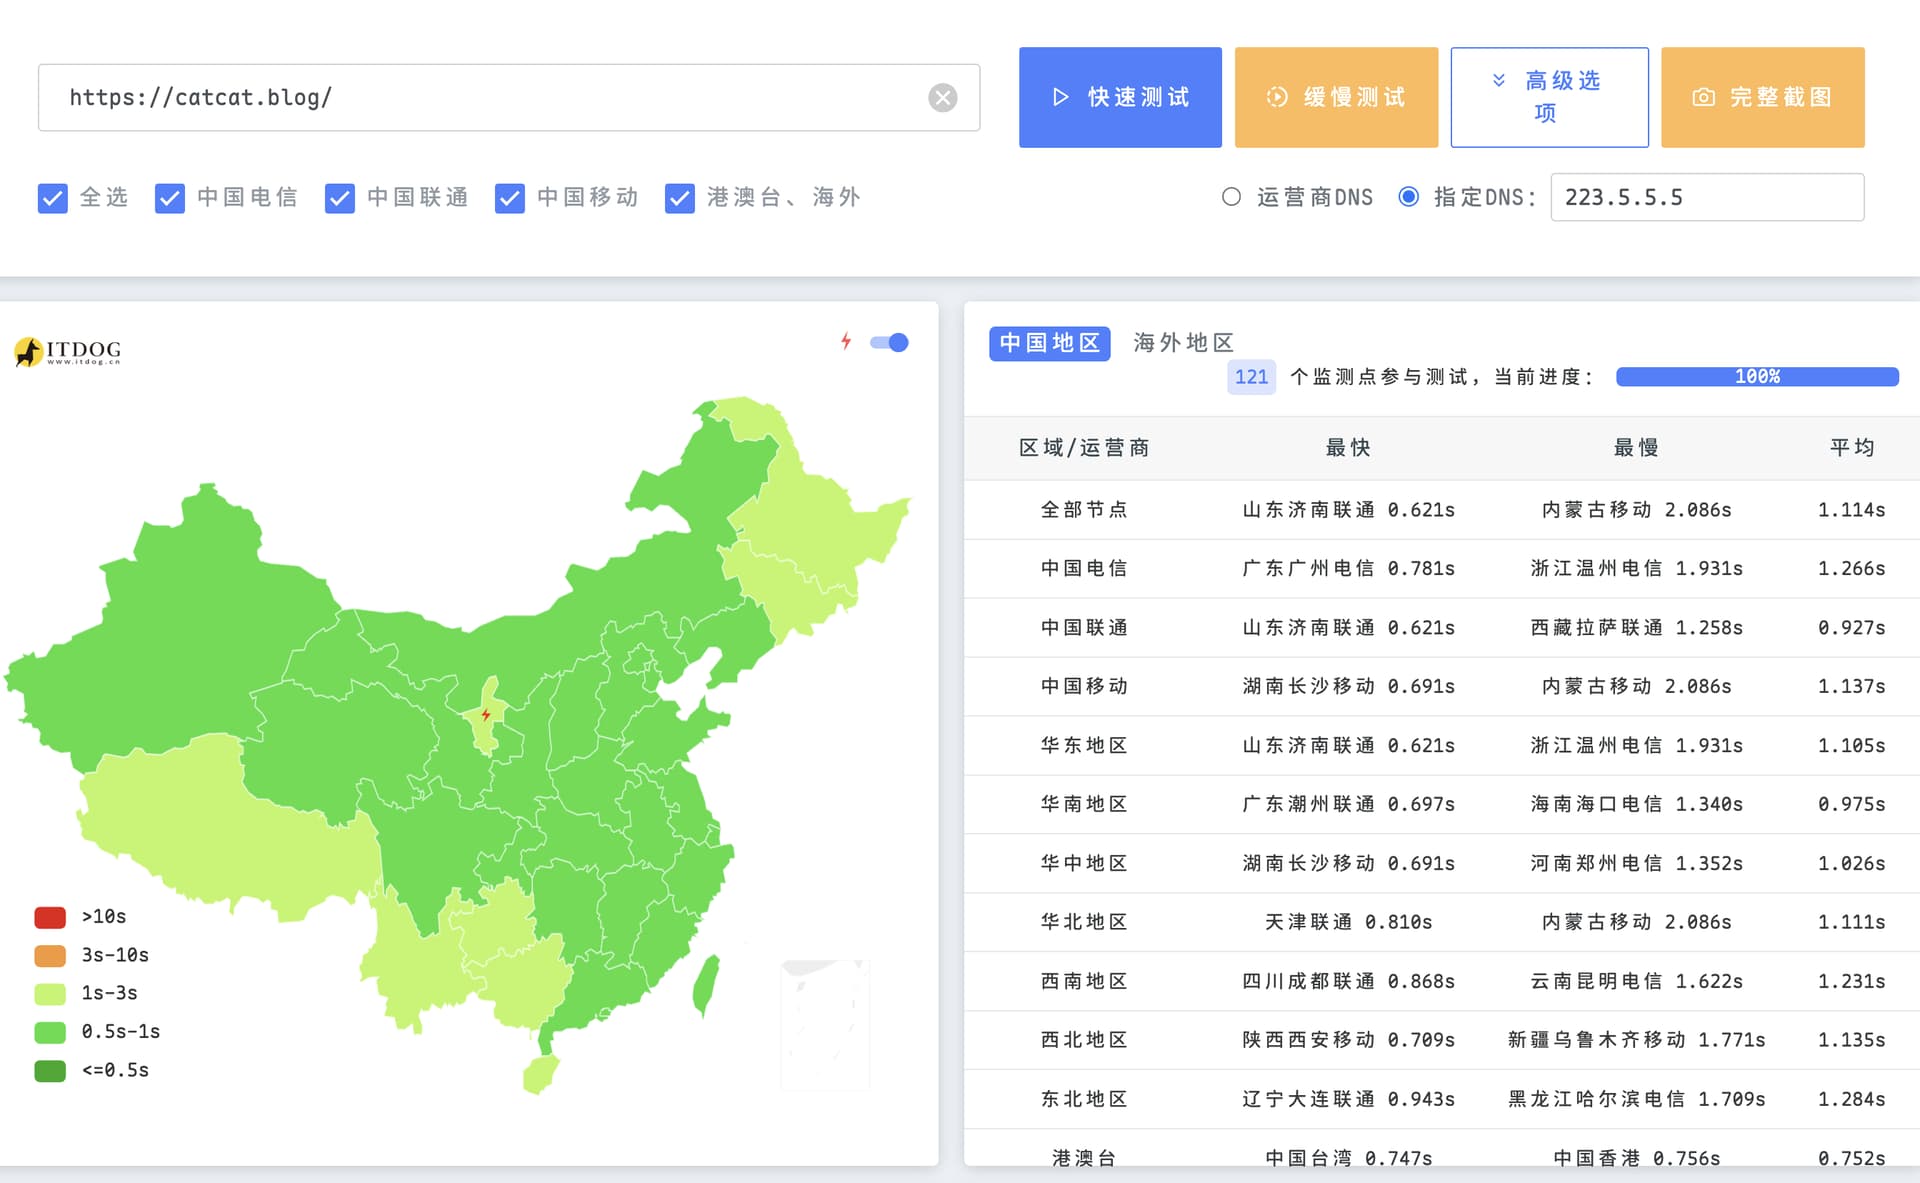Click the play icon in 快速测试
1920x1183 pixels.
click(1061, 97)
